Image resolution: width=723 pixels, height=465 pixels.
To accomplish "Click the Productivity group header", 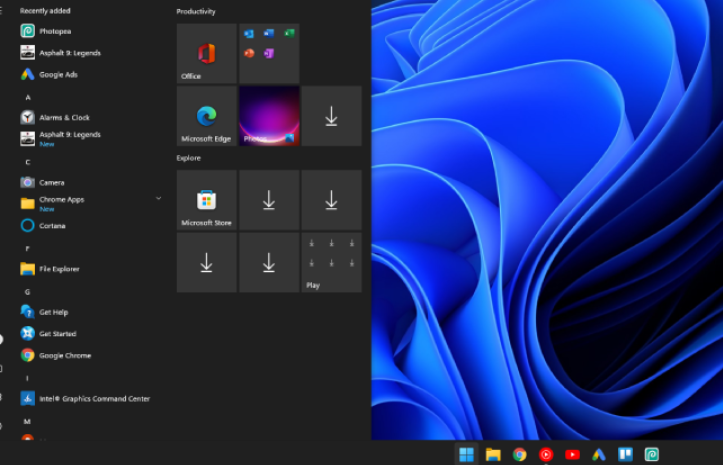I will coord(196,12).
